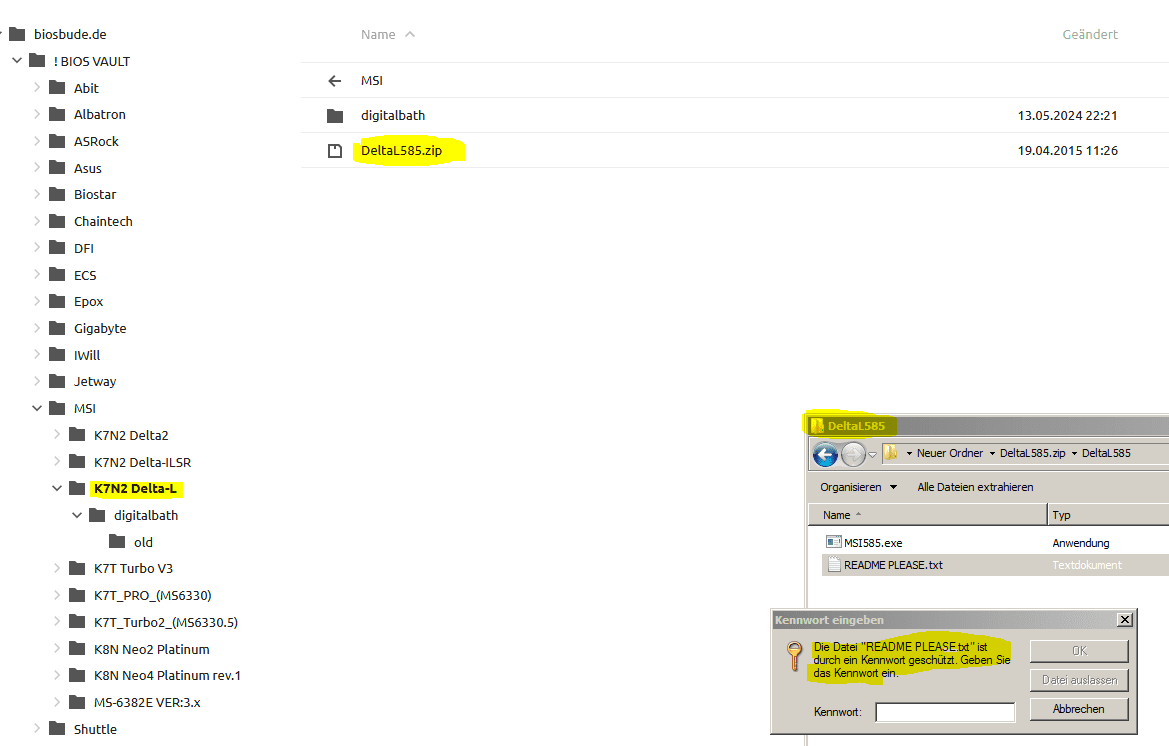Screen dimensions: 1169x746
Task: Click the old folder icon in tree
Action: 117,541
